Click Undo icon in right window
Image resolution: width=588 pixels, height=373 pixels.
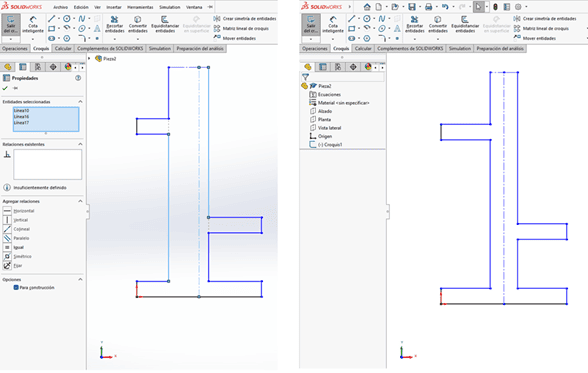pyautogui.click(x=445, y=7)
